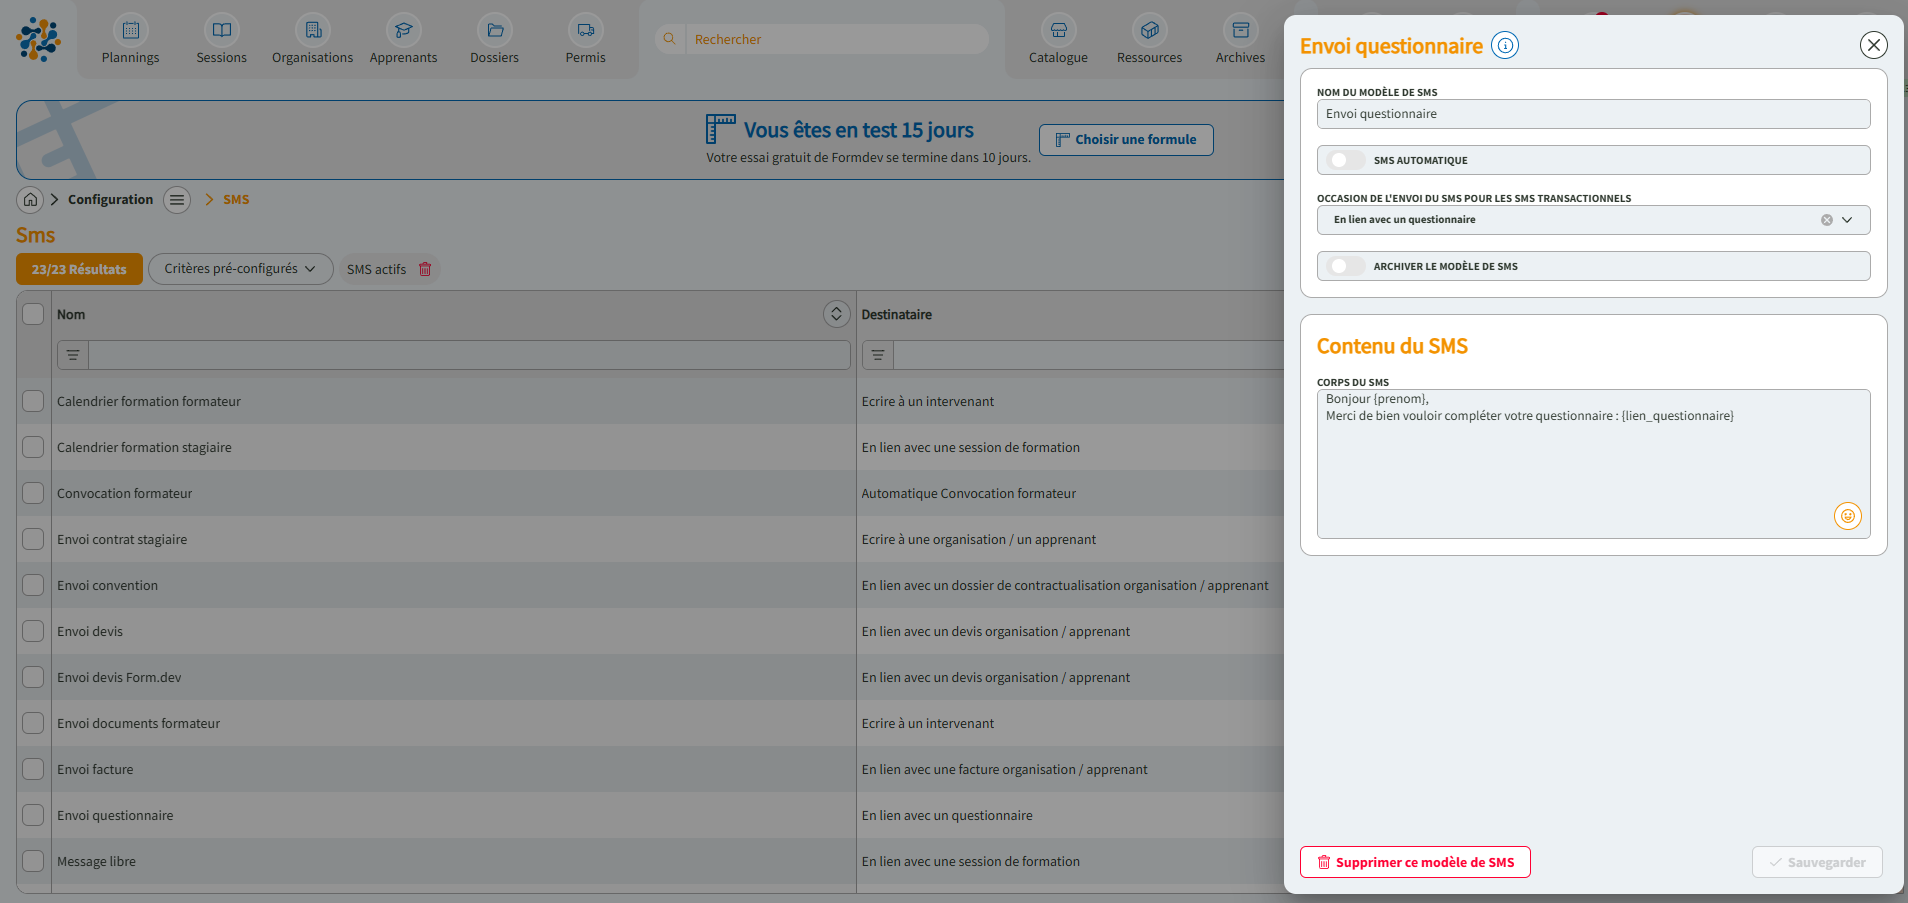This screenshot has height=903, width=1908.
Task: Click the home icon in breadcrumb
Action: 31,200
